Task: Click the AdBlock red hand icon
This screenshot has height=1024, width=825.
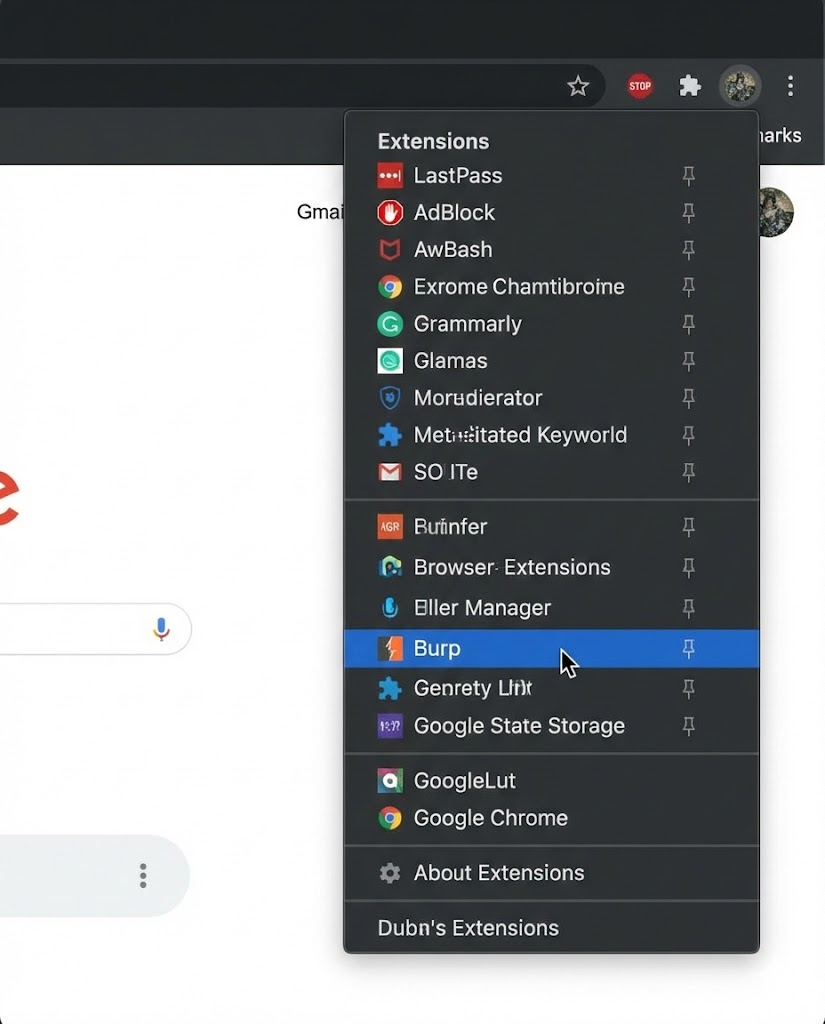Action: (390, 213)
